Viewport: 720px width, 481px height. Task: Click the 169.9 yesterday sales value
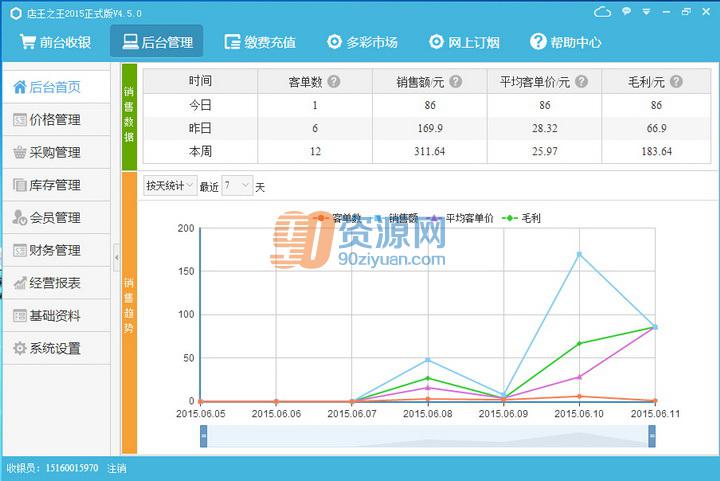tap(430, 128)
